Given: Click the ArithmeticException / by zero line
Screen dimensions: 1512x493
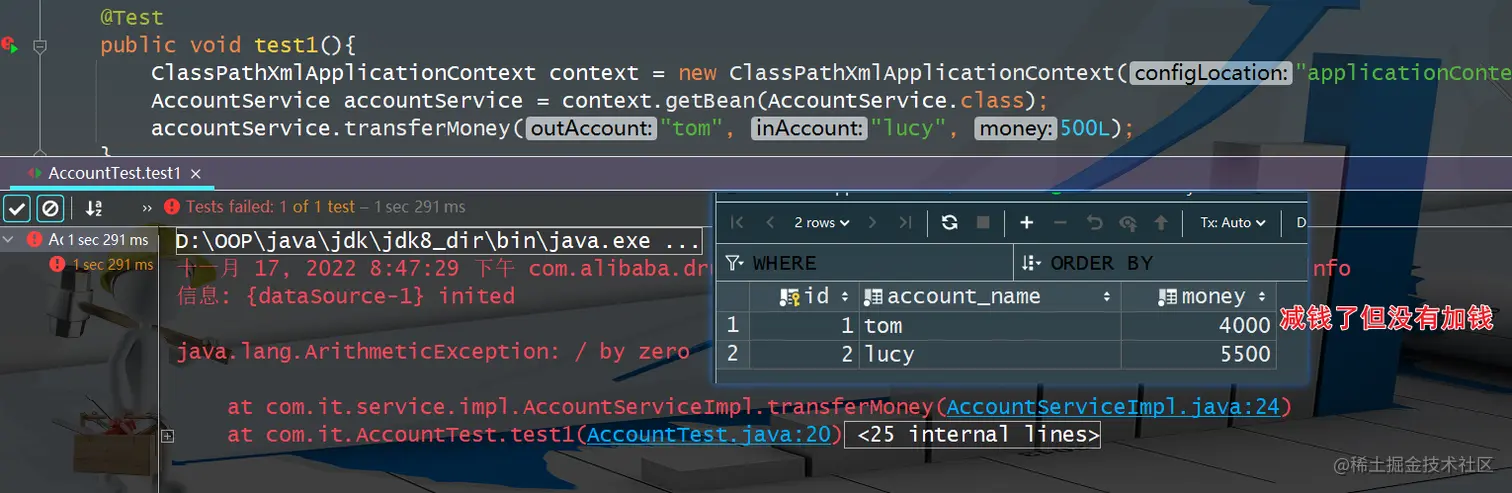Looking at the screenshot, I should click(x=433, y=352).
